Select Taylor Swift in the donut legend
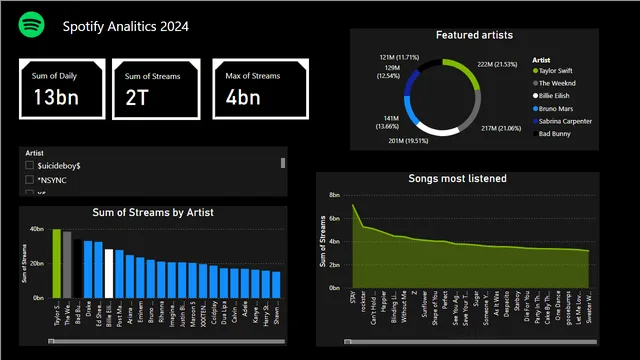This screenshot has height=360, width=640. click(x=553, y=71)
